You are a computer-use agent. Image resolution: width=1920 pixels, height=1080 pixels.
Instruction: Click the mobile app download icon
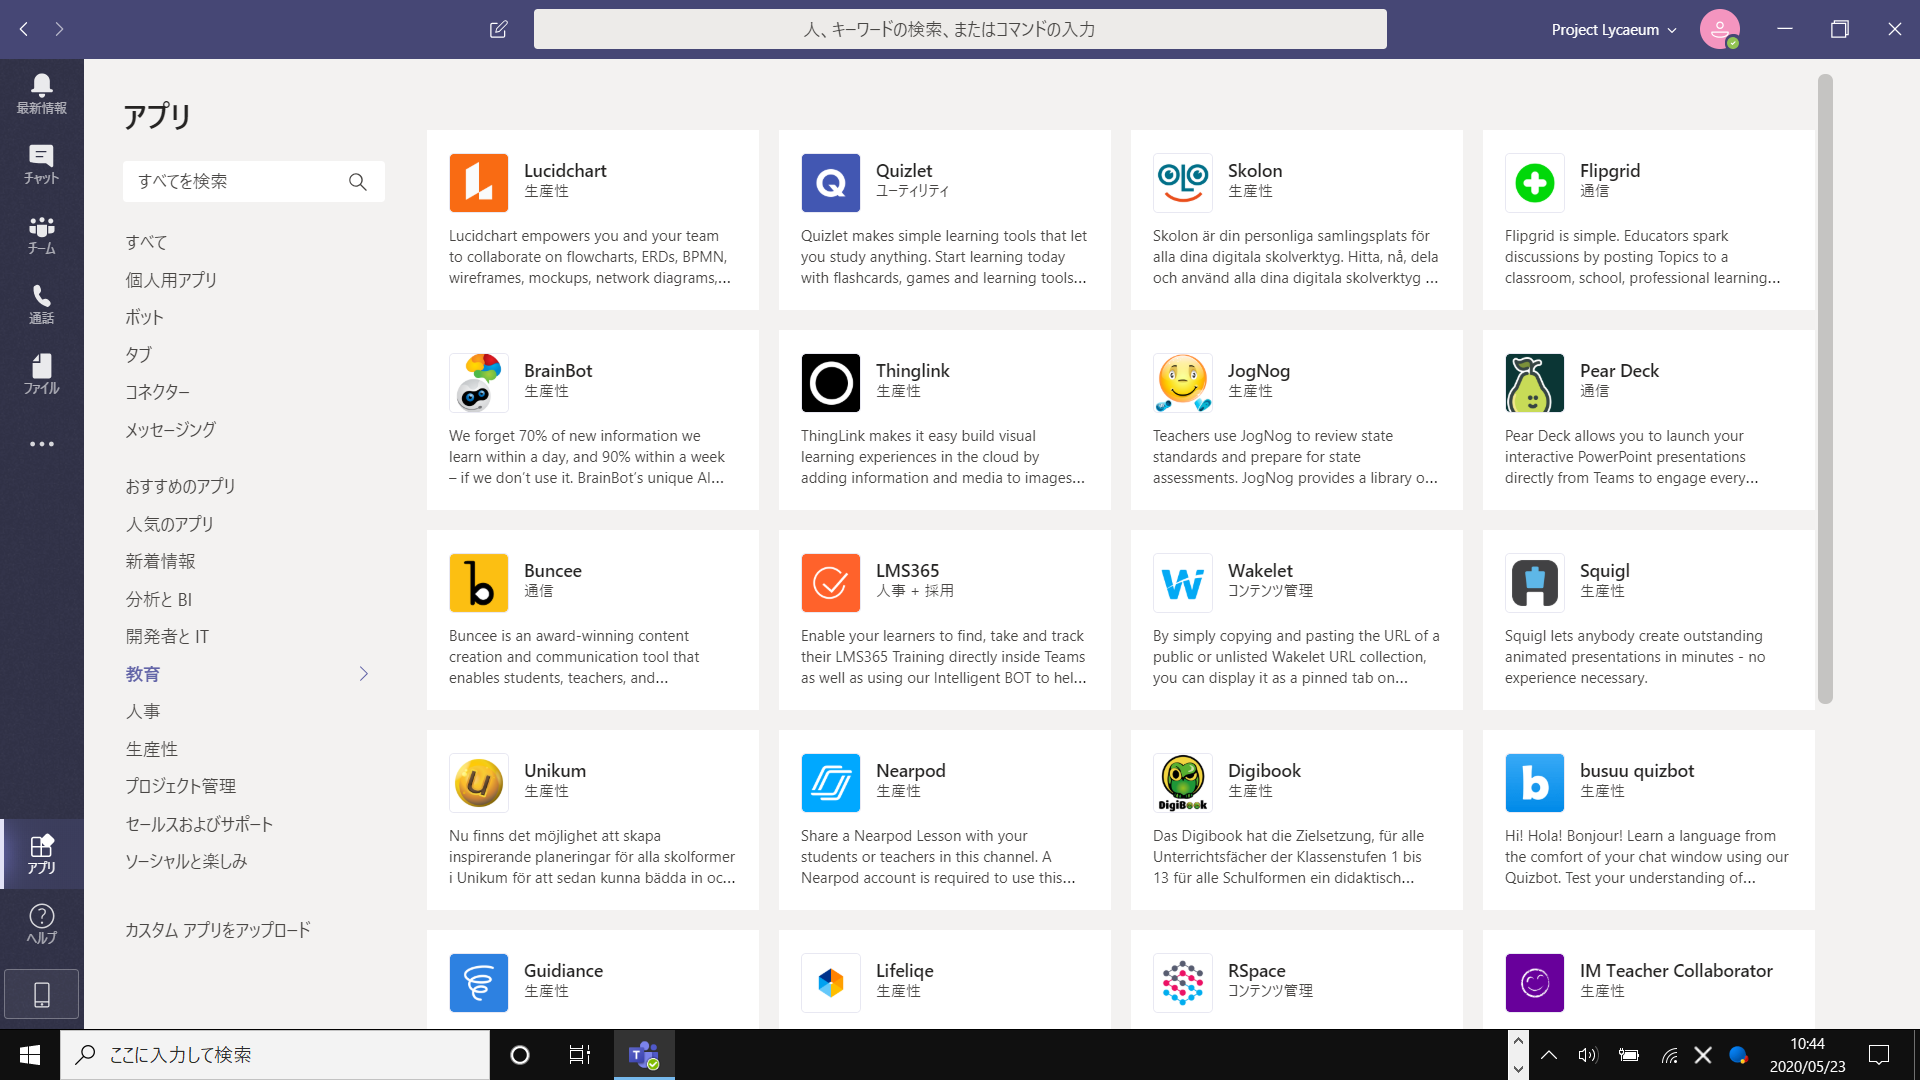click(x=41, y=994)
